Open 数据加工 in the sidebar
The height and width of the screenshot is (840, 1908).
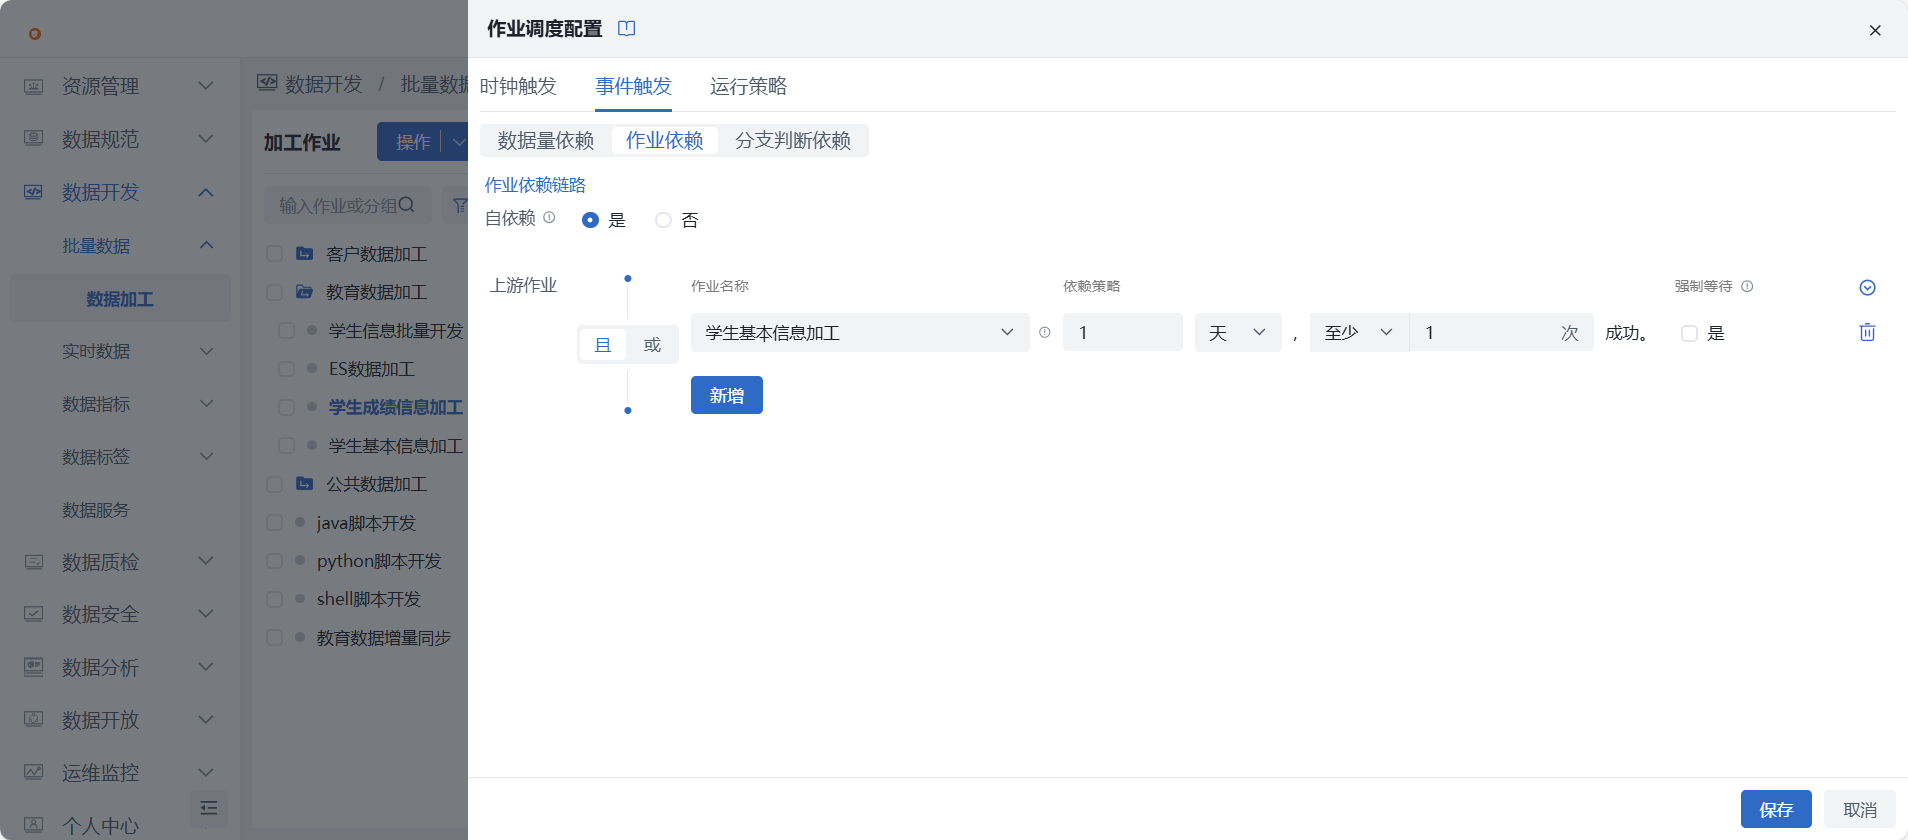120,298
